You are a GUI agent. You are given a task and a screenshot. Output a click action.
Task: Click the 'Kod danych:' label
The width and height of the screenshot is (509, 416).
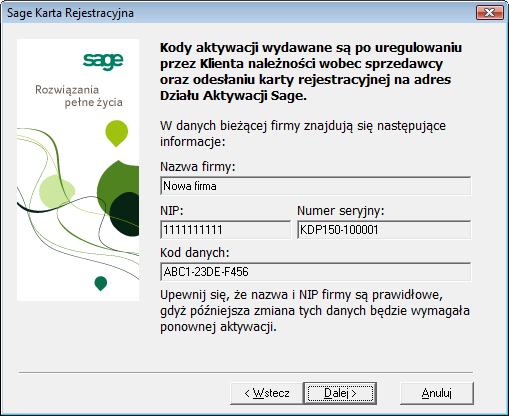tap(195, 253)
